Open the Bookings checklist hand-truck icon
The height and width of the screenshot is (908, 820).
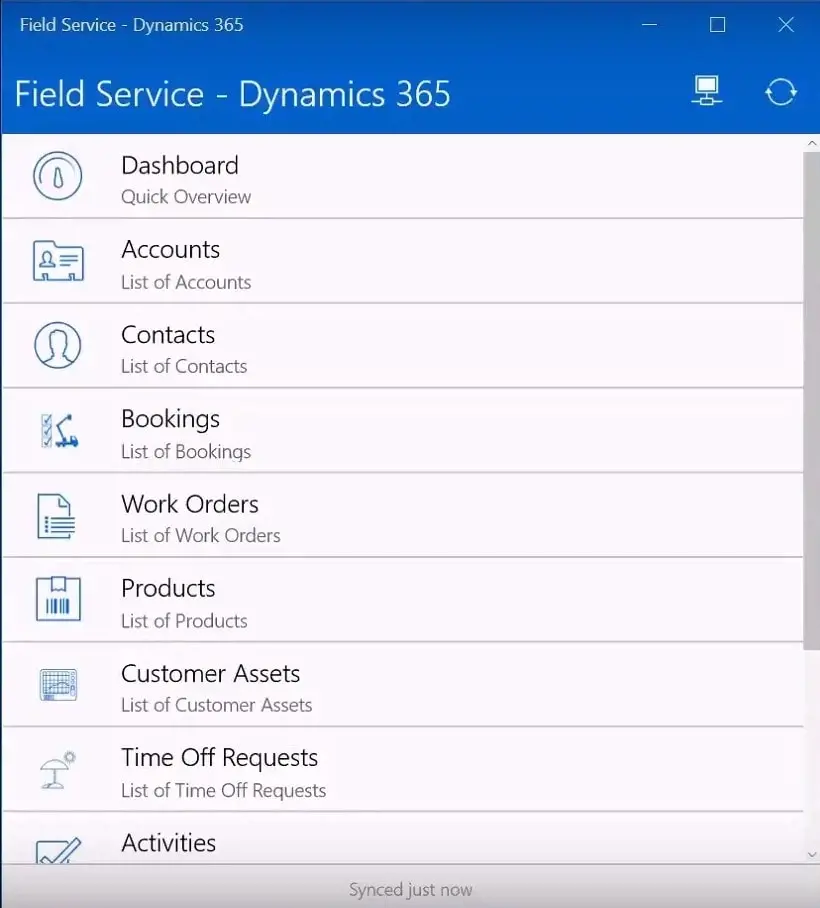click(x=60, y=430)
